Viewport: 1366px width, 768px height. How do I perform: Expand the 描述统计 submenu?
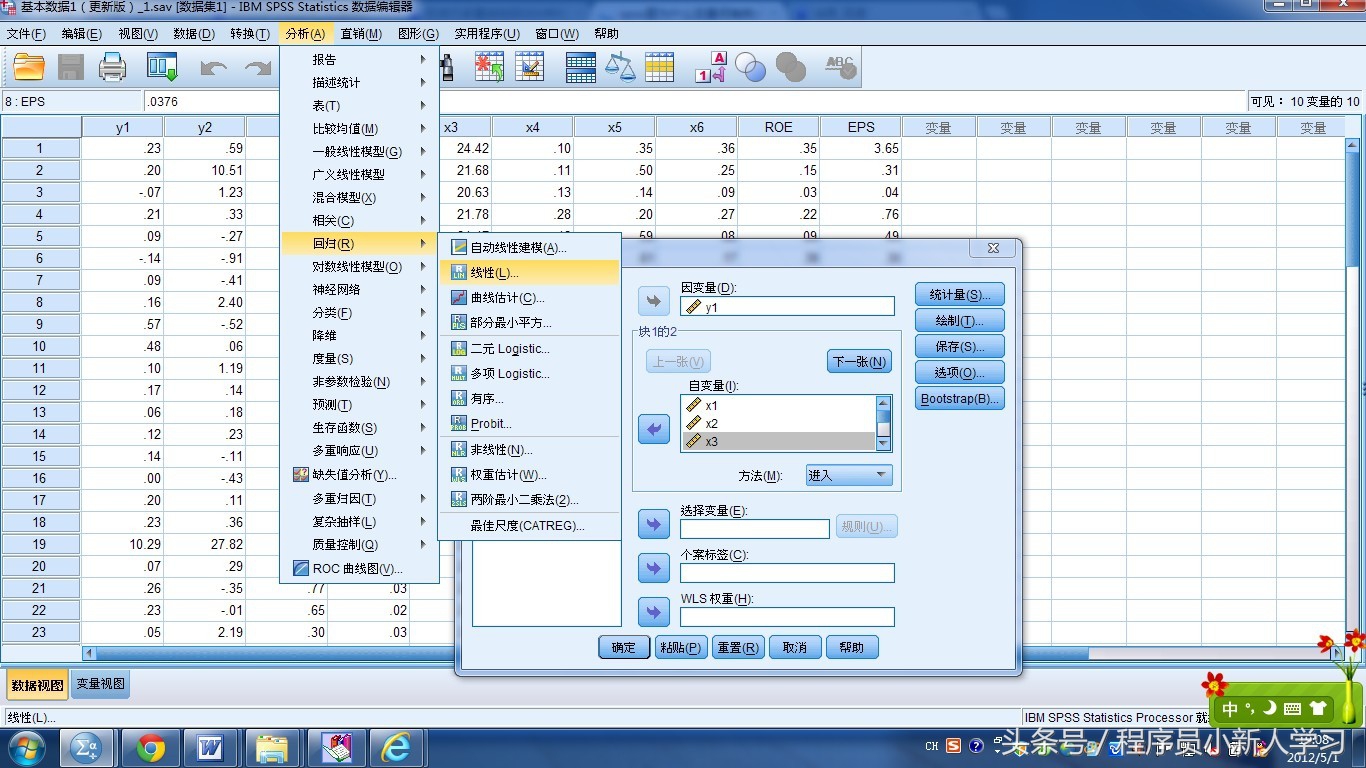(359, 82)
